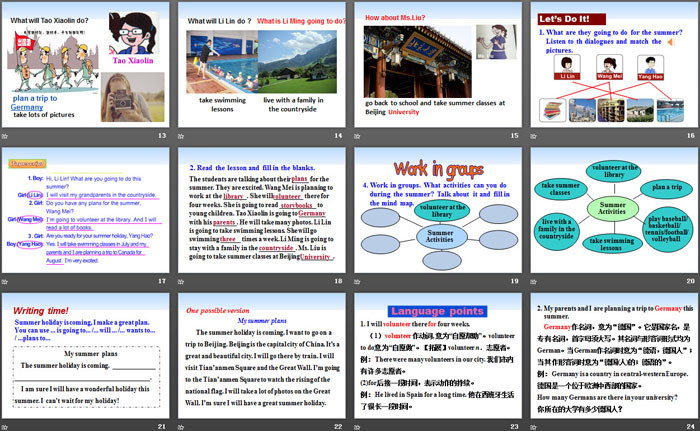Image resolution: width=700 pixels, height=431 pixels.
Task: Select the 'What will Tao Xiaolin do?' slide thumbnail
Action: 85,65
